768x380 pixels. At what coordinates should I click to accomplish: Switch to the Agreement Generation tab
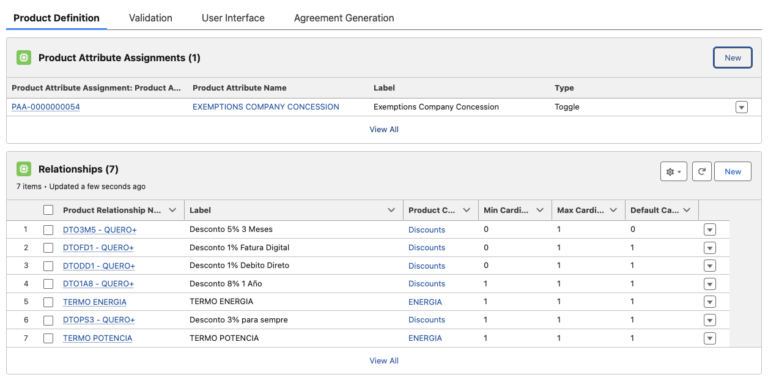pos(344,18)
